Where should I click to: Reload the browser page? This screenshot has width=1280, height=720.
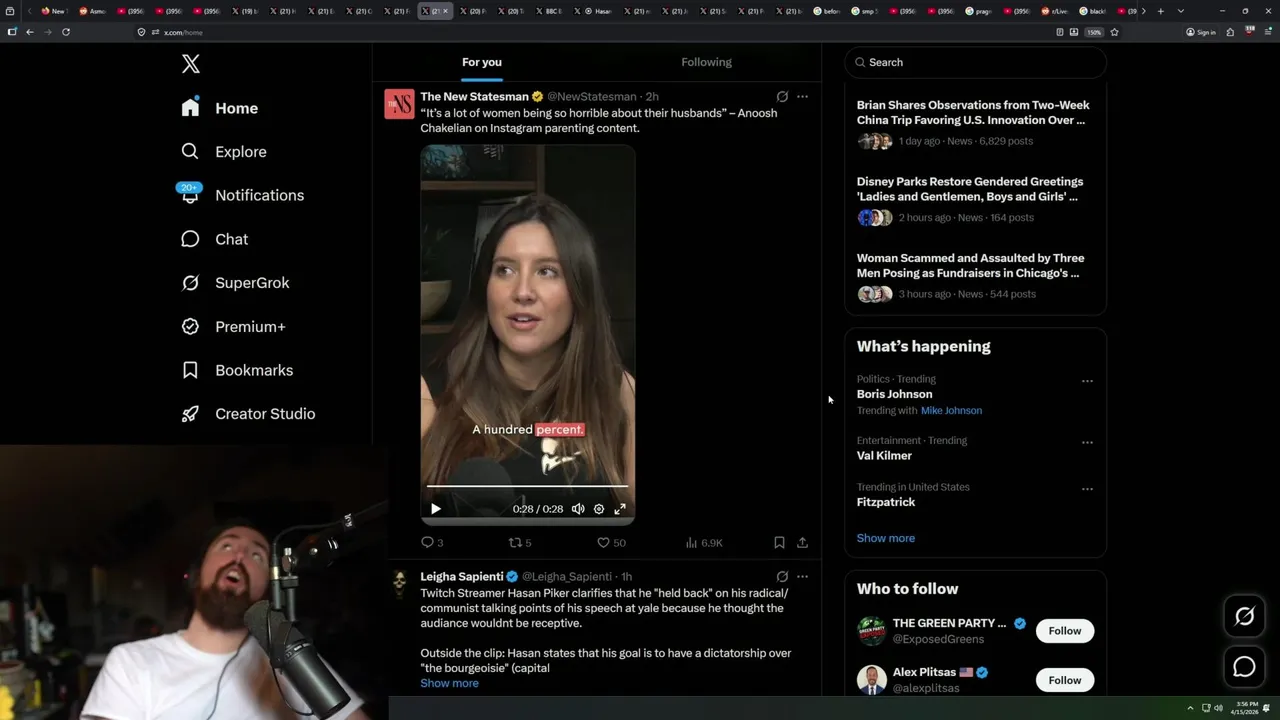pos(66,32)
